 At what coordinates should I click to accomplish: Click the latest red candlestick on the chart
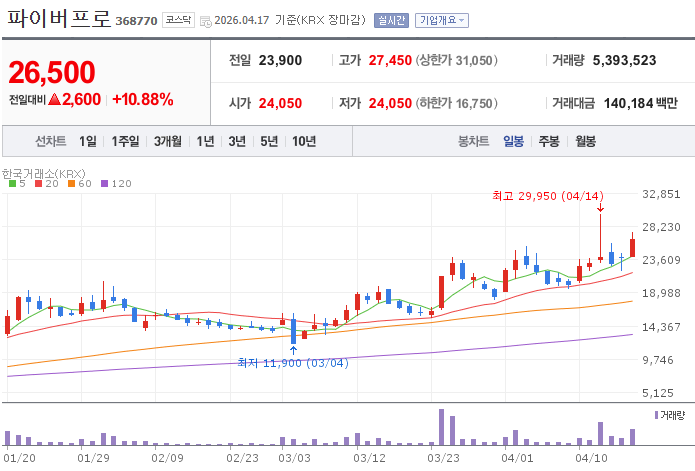[x=633, y=247]
